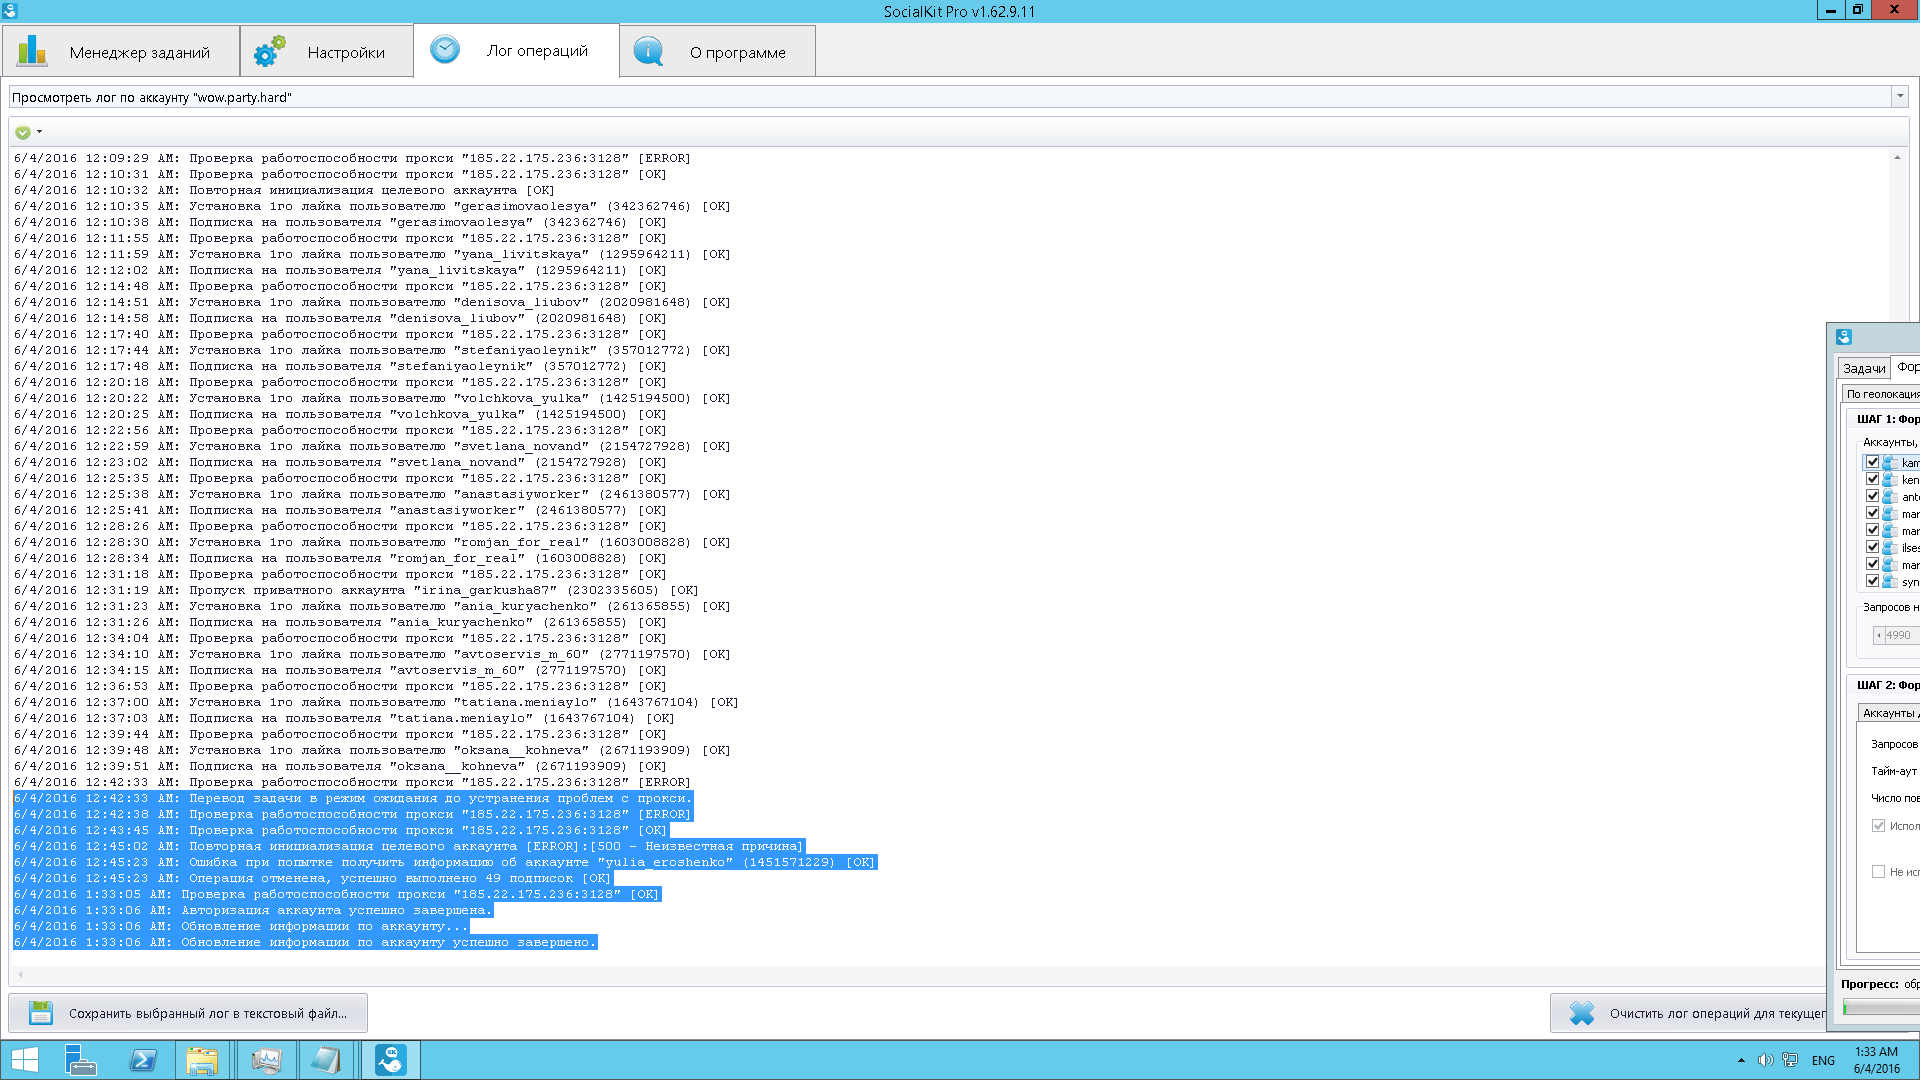Viewport: 1920px width, 1080px height.
Task: Open the Windows Start button
Action: point(24,1060)
